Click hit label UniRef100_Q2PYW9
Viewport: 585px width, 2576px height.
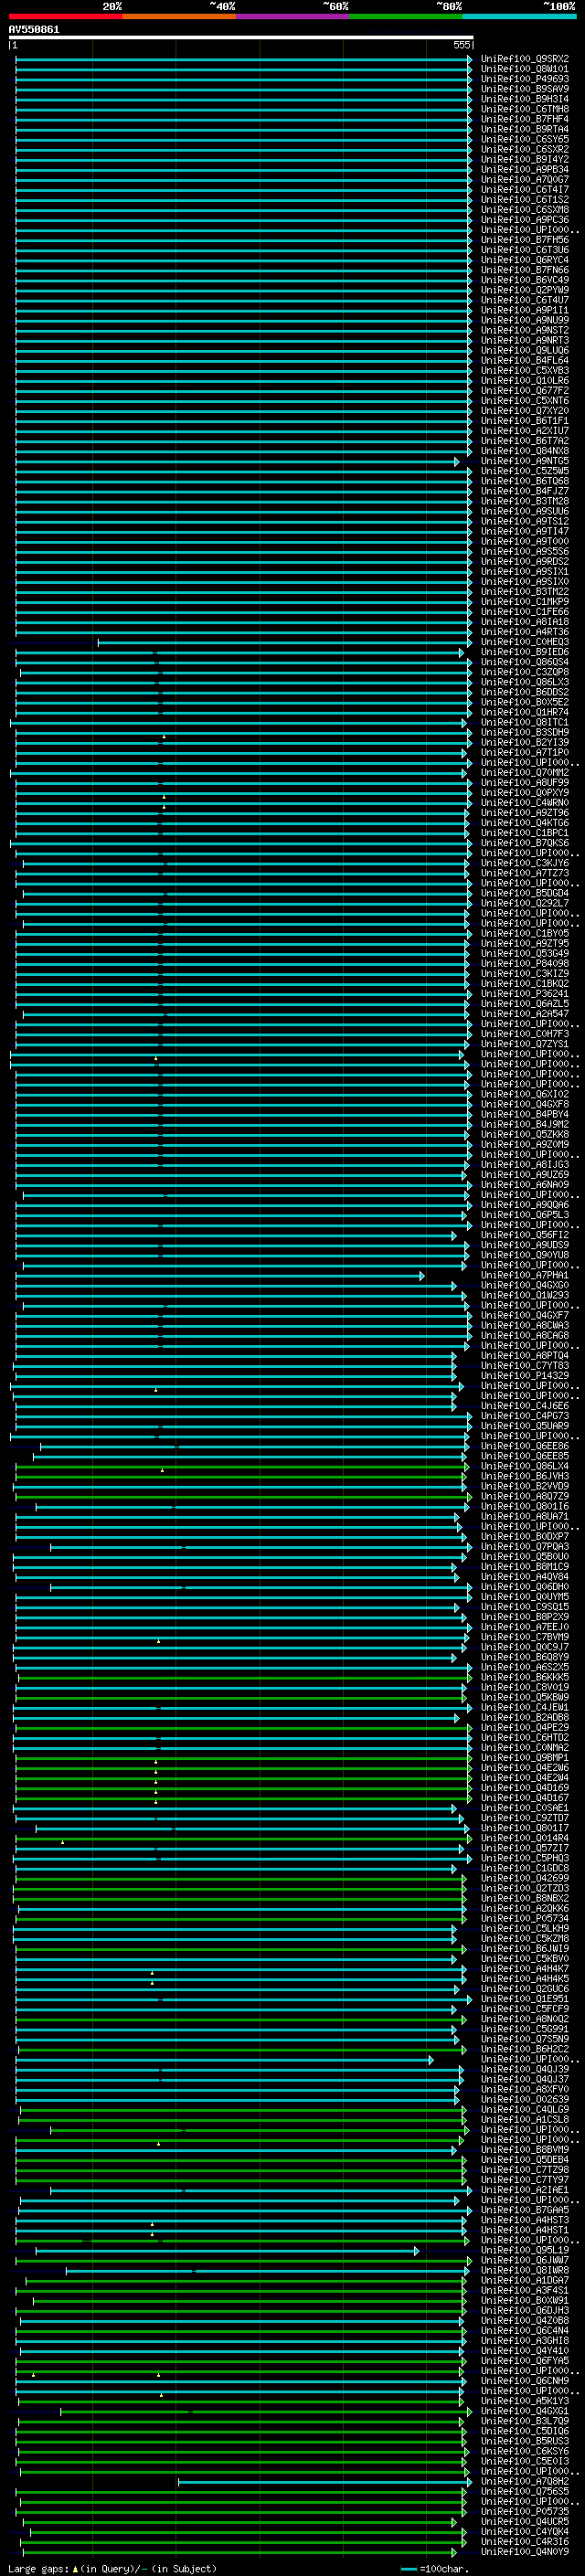(525, 290)
